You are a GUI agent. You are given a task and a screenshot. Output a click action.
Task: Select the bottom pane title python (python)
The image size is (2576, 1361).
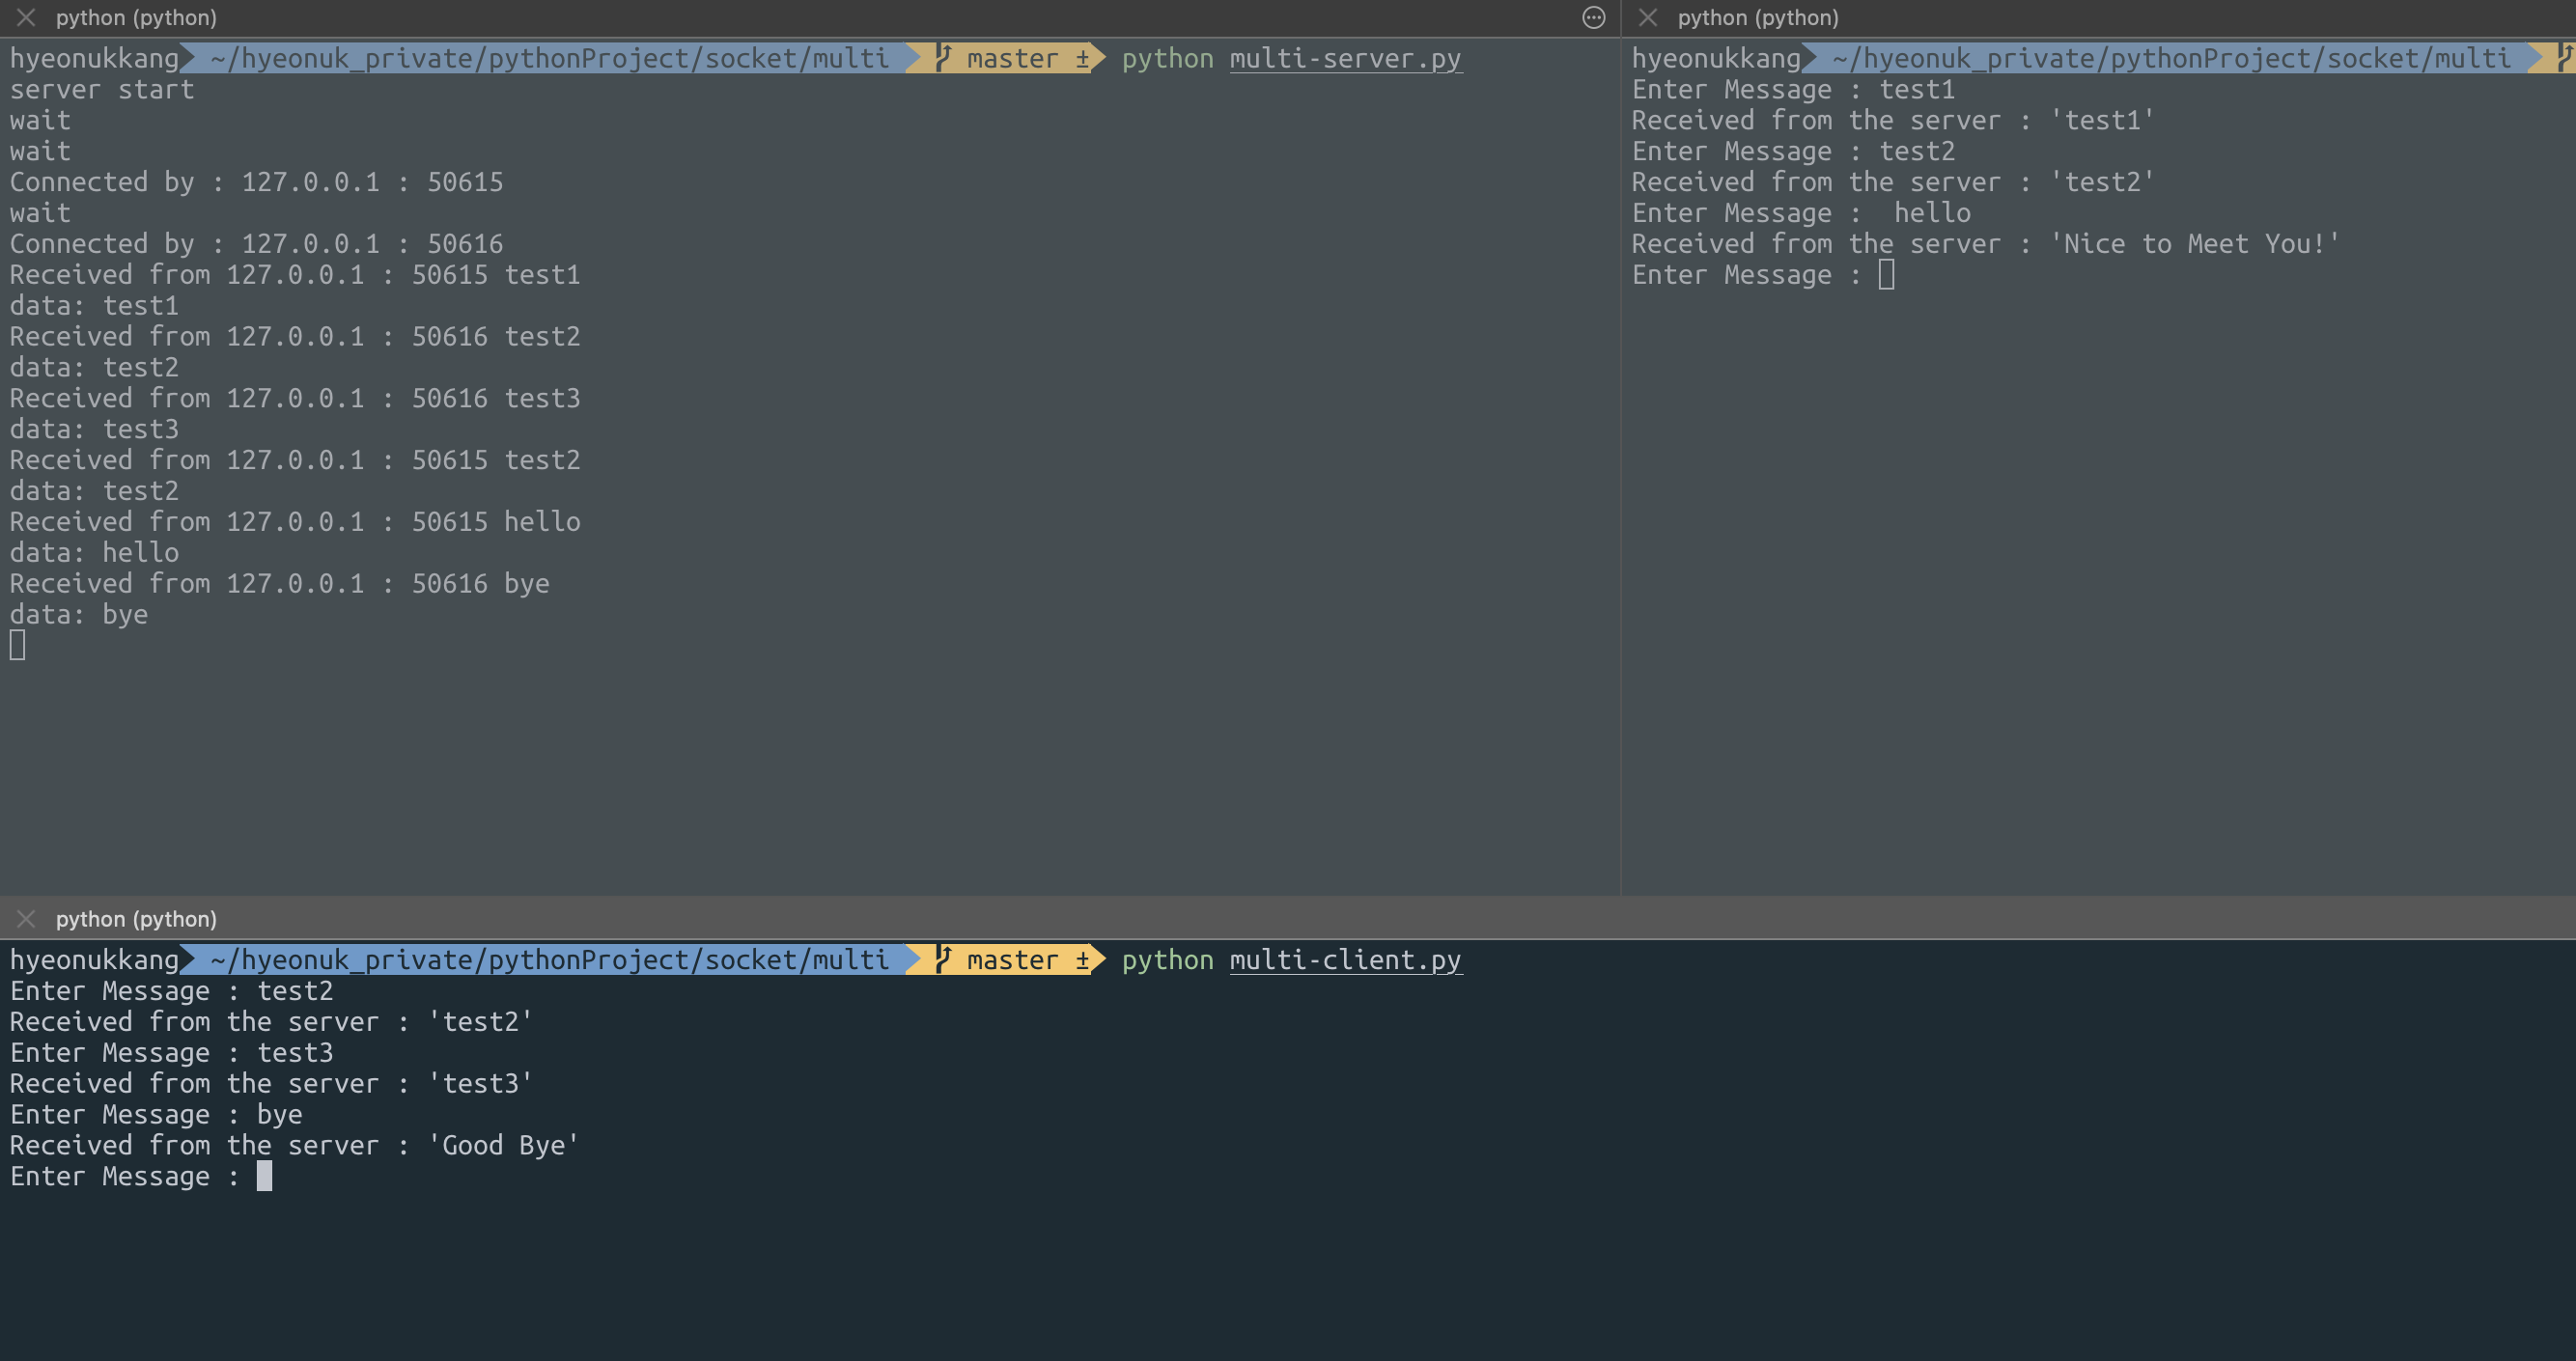pos(136,919)
